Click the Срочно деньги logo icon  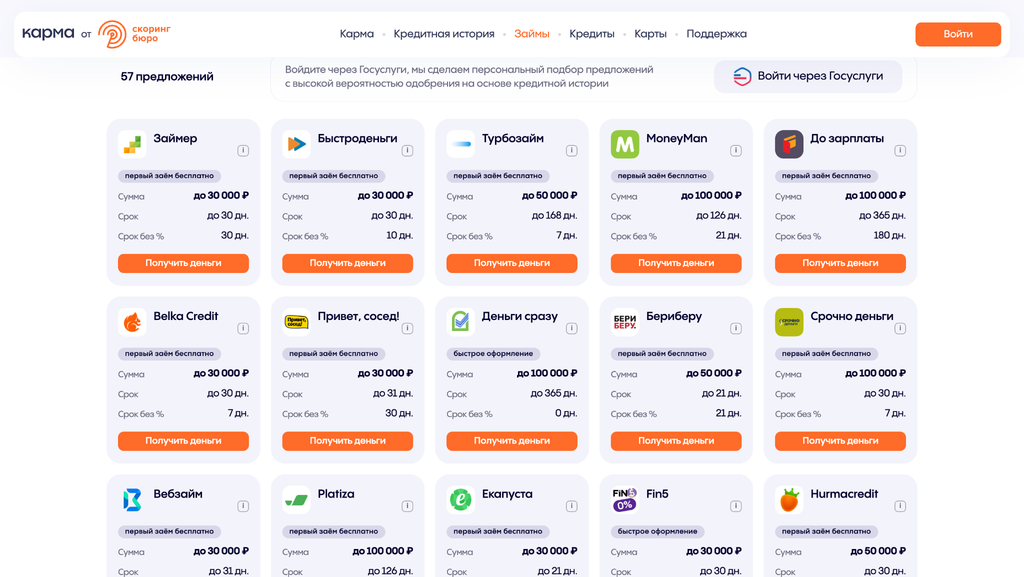pos(789,322)
